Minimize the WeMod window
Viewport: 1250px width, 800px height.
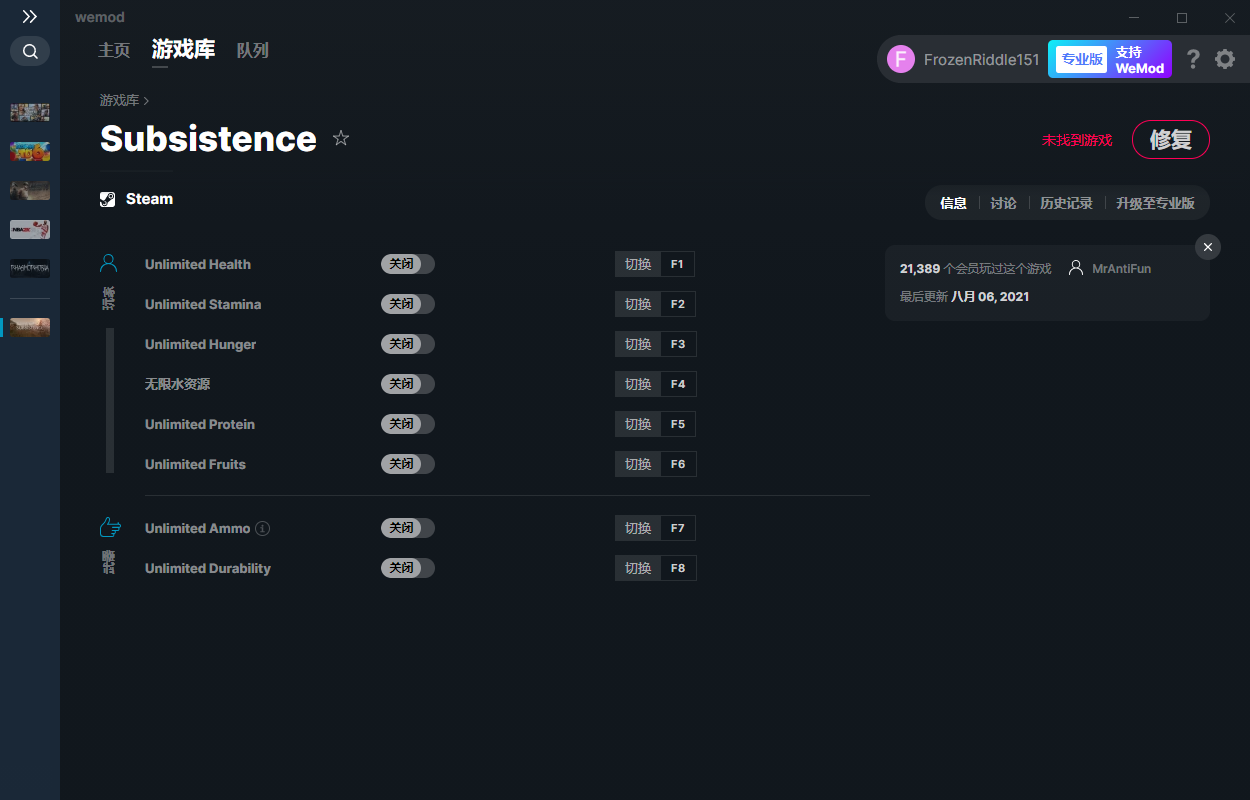click(x=1134, y=18)
